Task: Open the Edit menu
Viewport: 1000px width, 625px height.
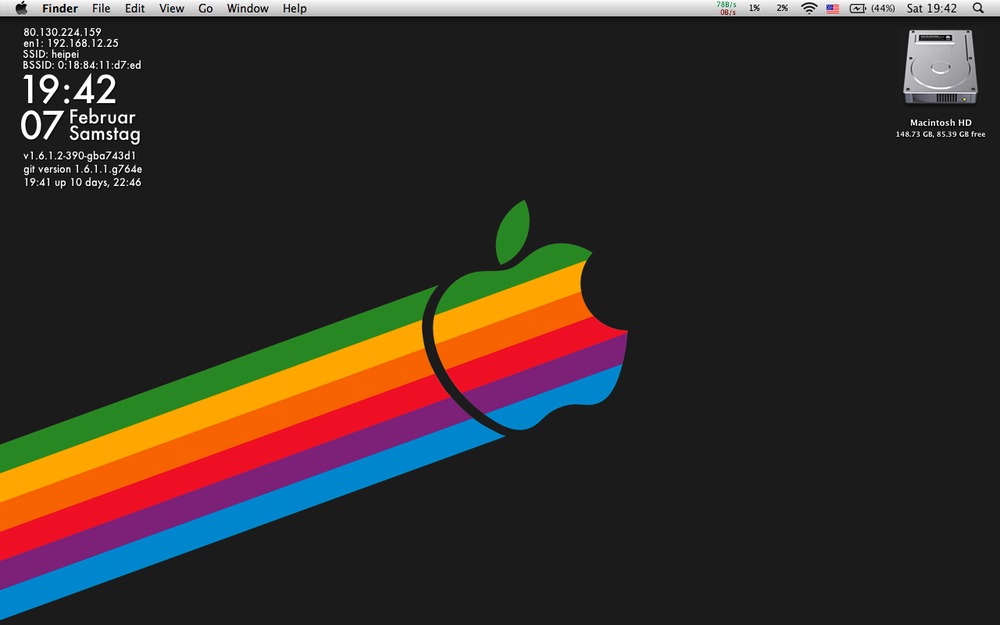Action: [135, 8]
